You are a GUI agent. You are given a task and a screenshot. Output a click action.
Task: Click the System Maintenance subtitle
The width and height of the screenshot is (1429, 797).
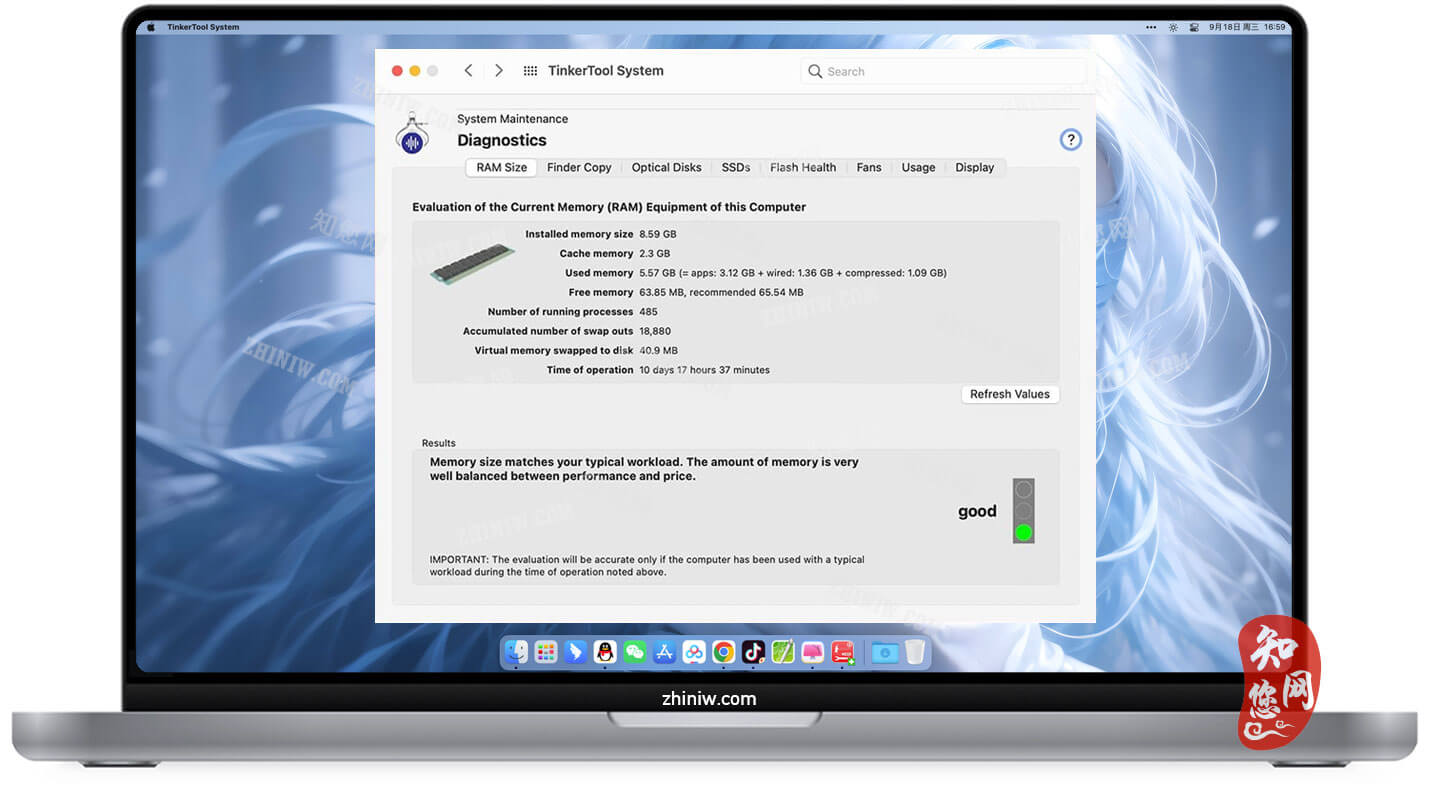click(x=512, y=119)
